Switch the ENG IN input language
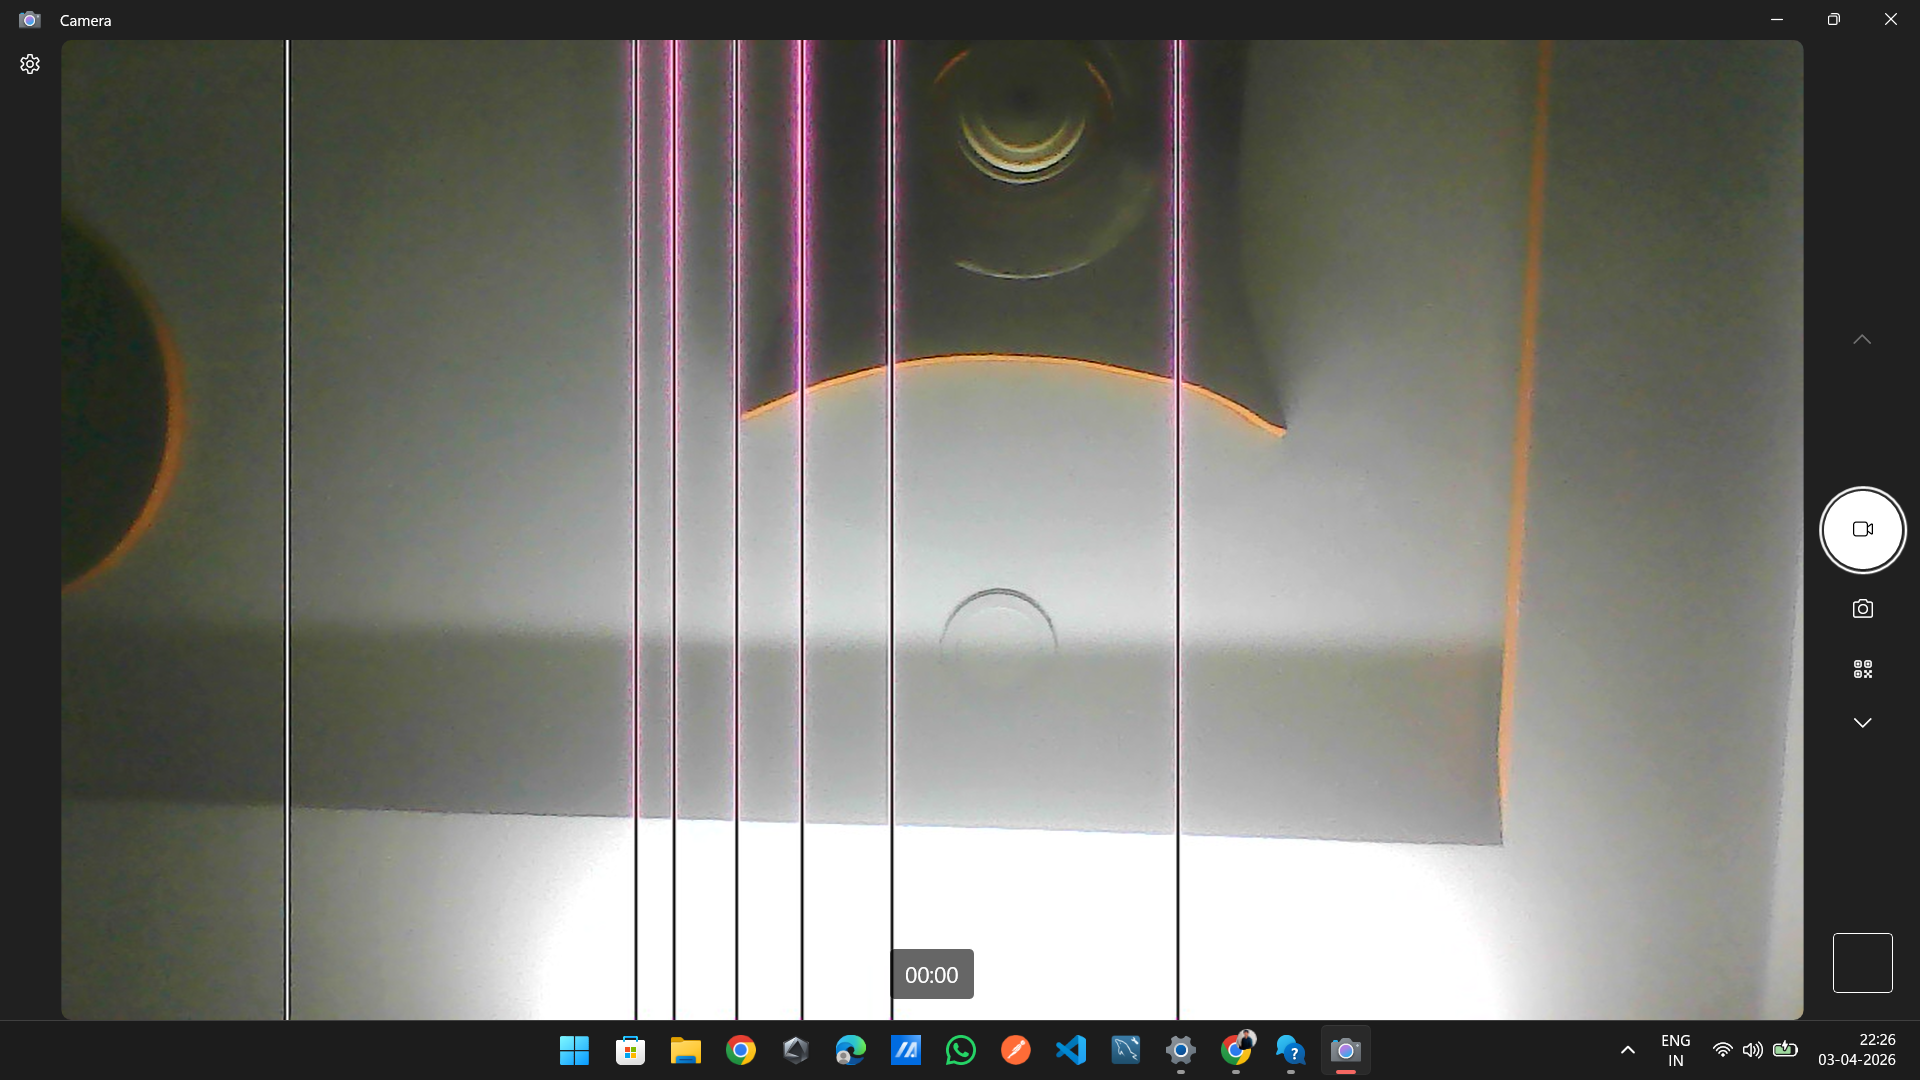1920x1080 pixels. click(1675, 1050)
